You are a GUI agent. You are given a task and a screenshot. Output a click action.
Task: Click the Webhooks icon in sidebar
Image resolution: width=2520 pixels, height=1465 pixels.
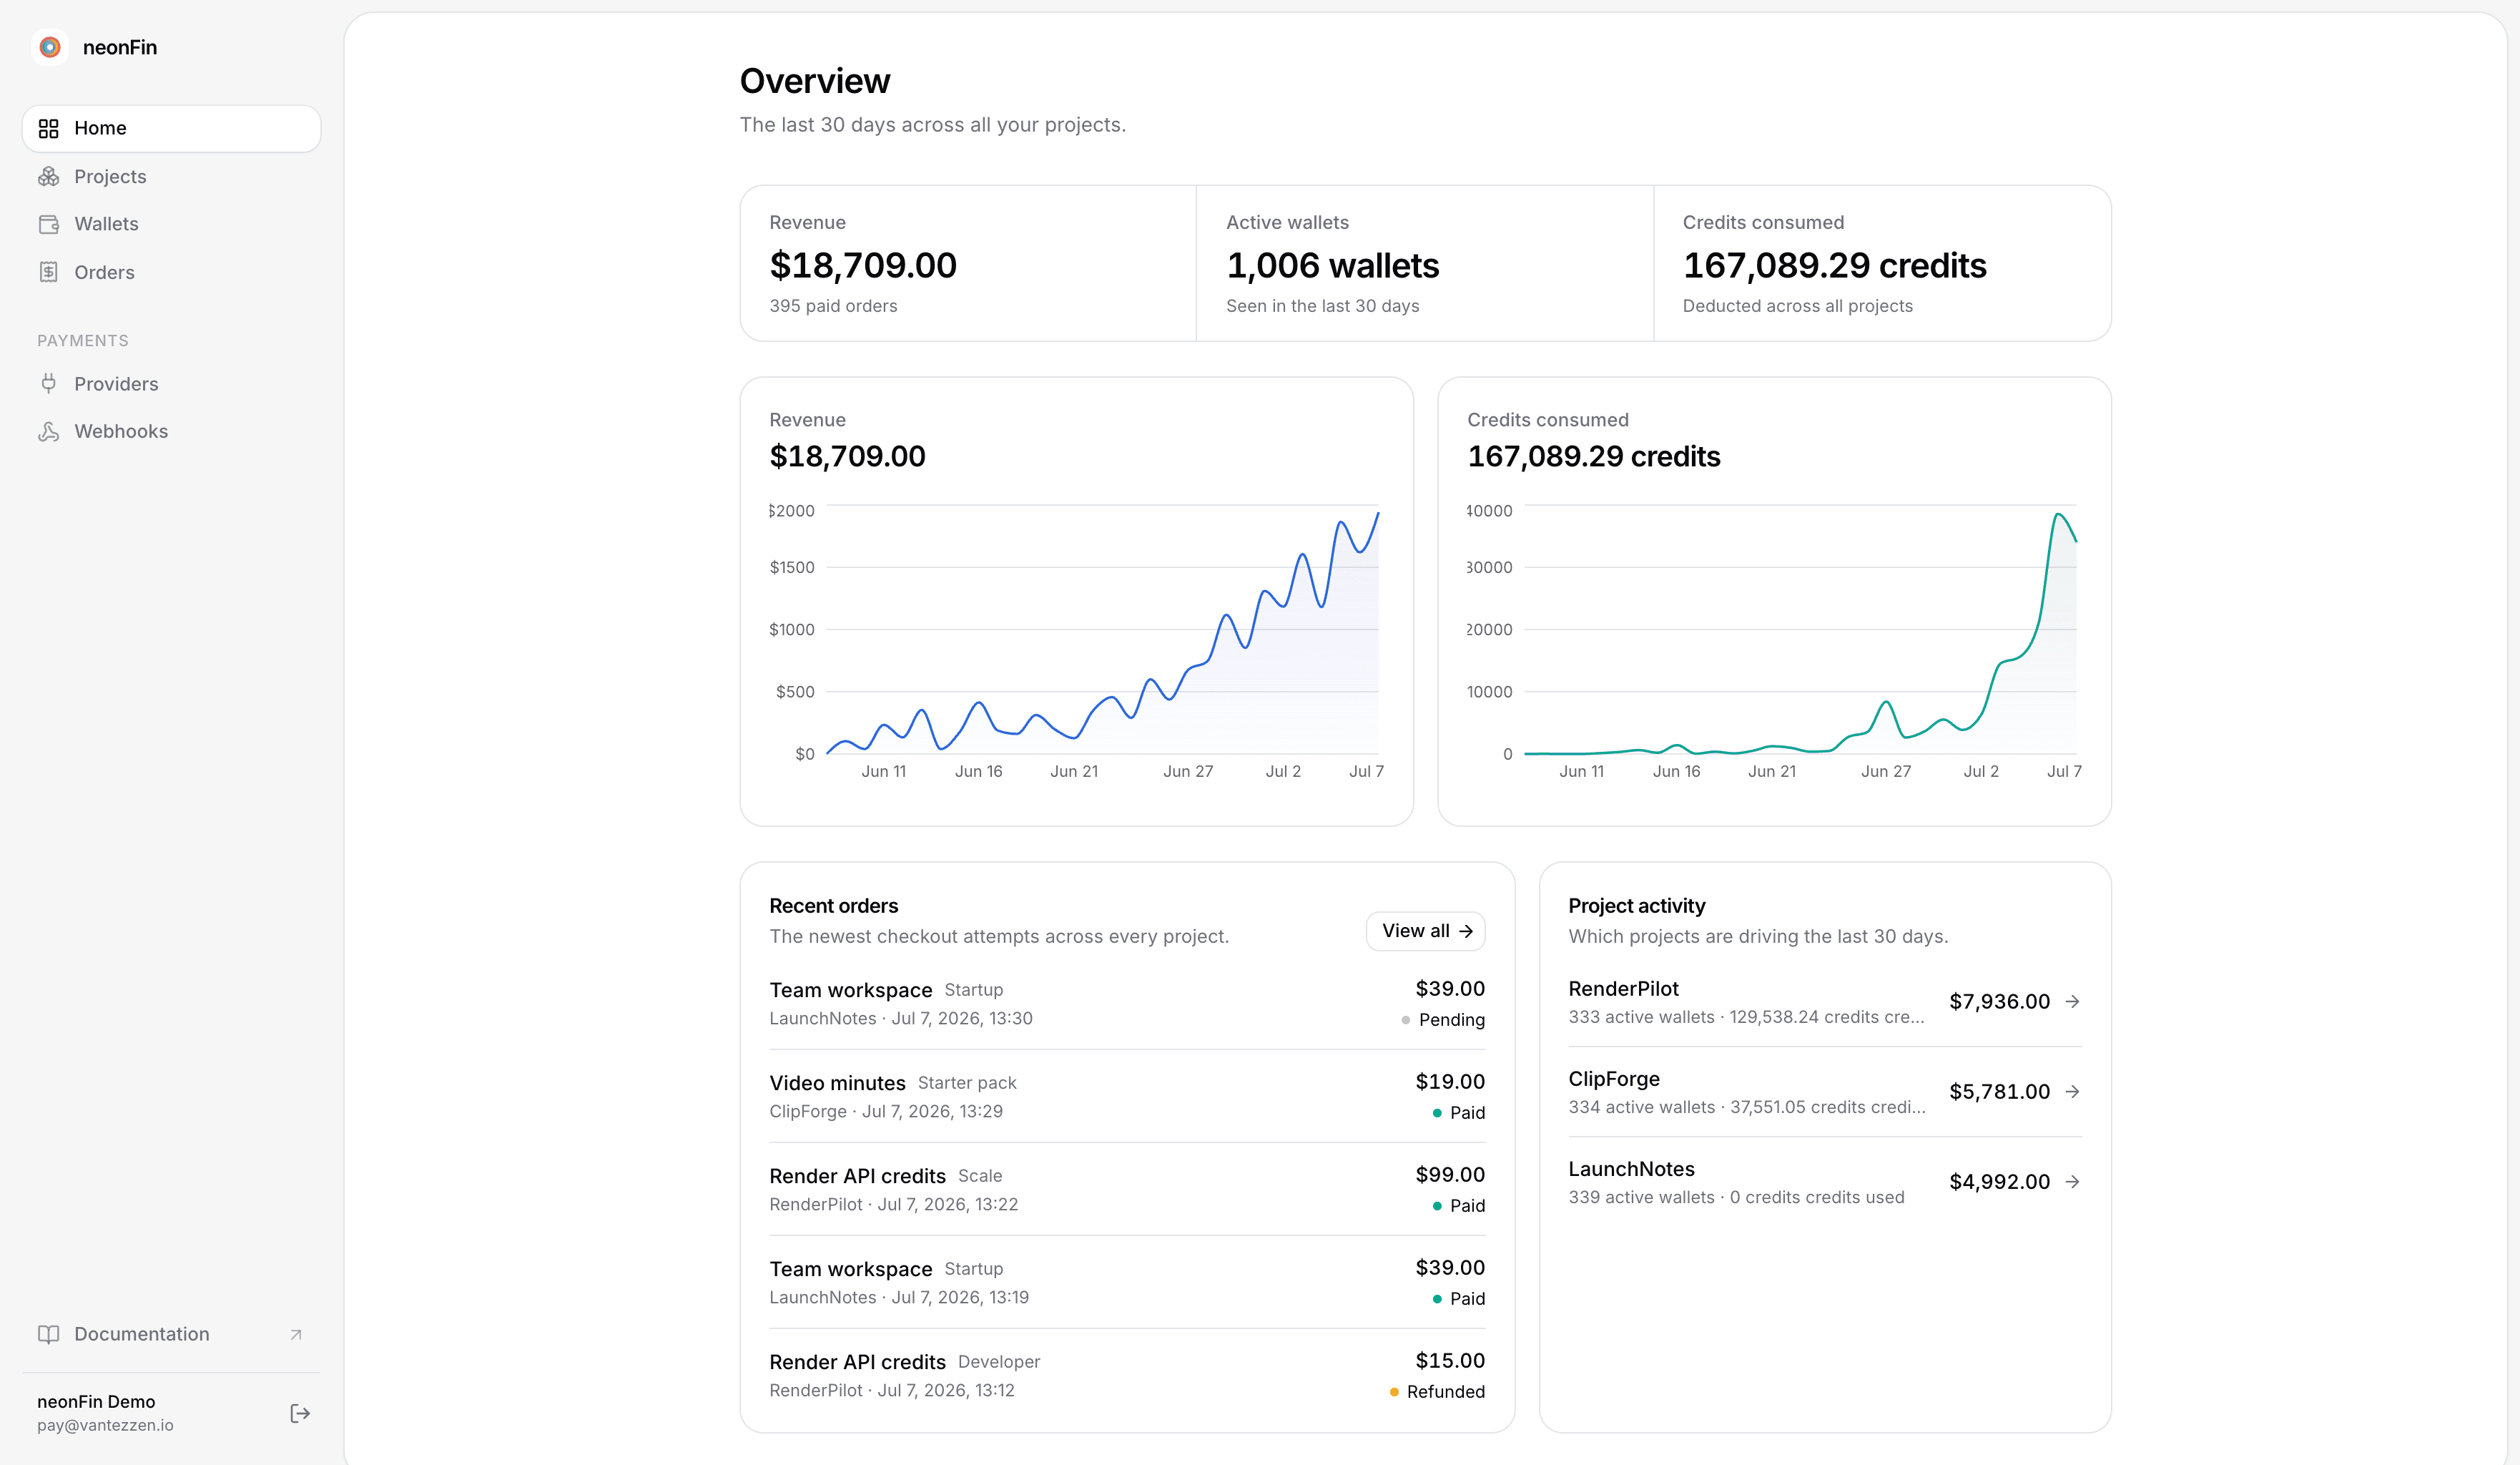pos(48,431)
